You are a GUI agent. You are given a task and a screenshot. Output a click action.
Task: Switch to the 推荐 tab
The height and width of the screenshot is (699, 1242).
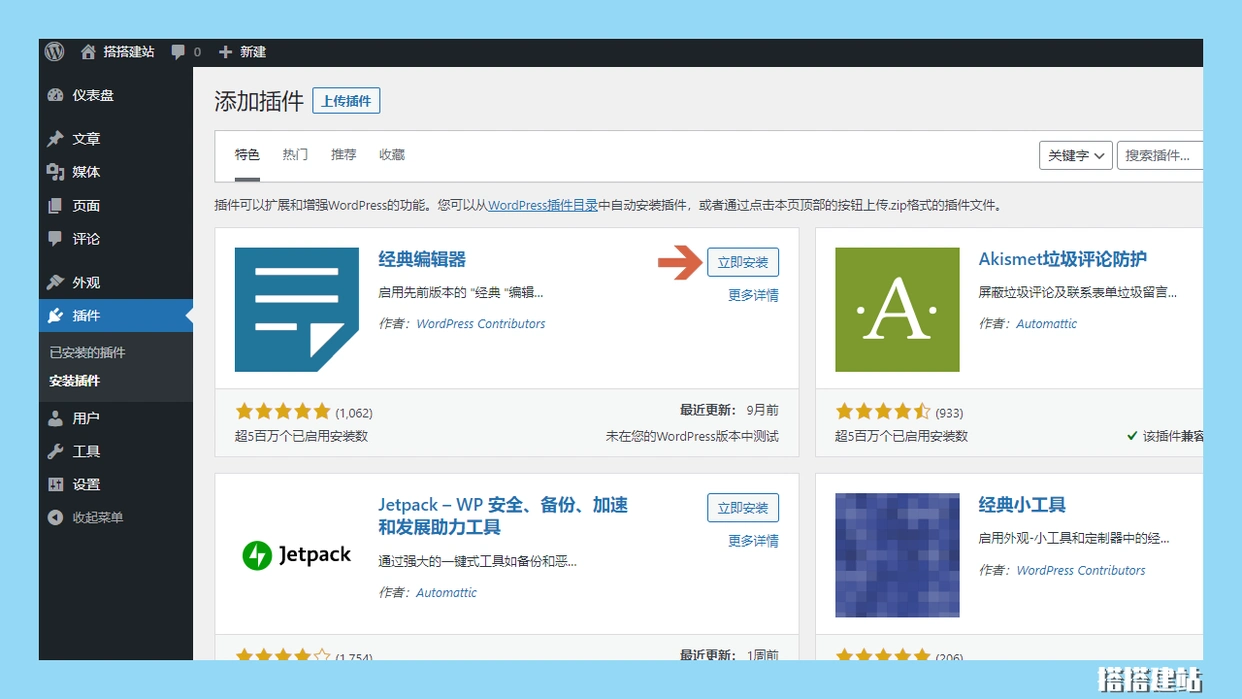pyautogui.click(x=343, y=155)
